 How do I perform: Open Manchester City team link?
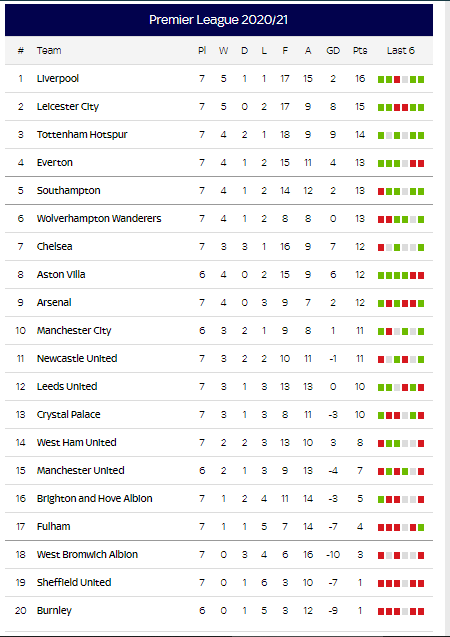[74, 331]
